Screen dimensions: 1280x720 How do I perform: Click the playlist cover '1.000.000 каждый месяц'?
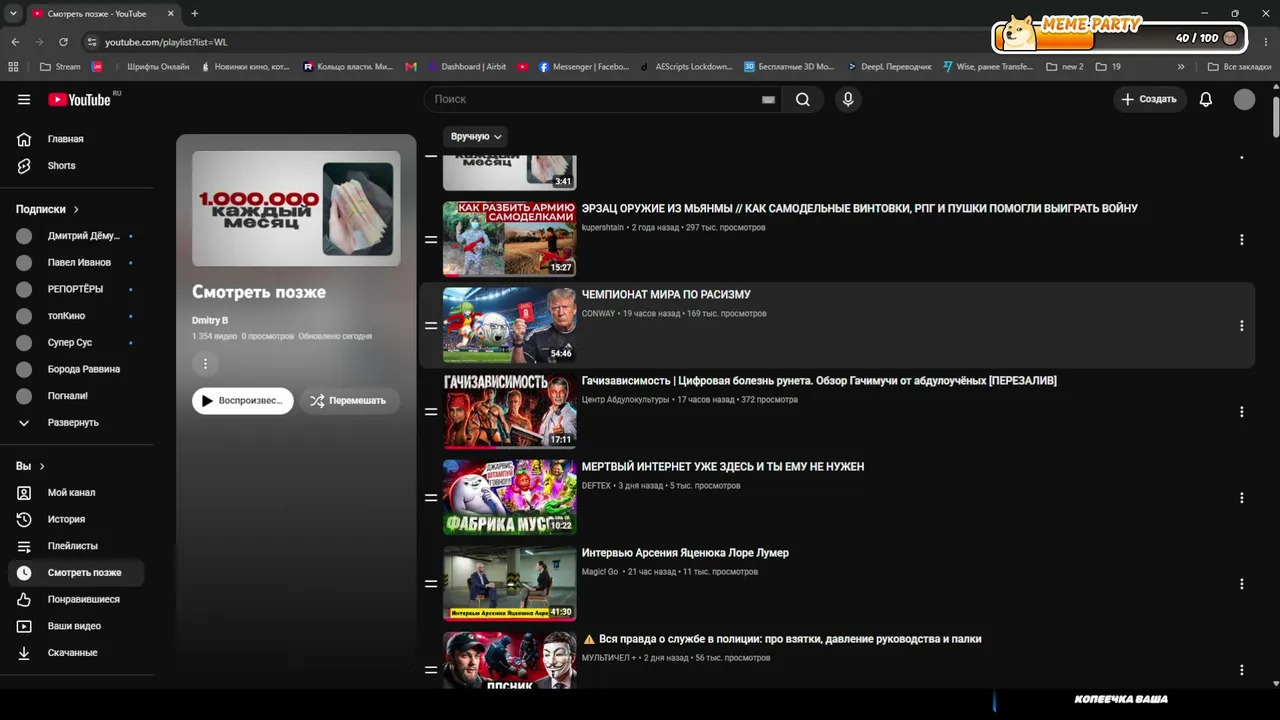tap(296, 208)
